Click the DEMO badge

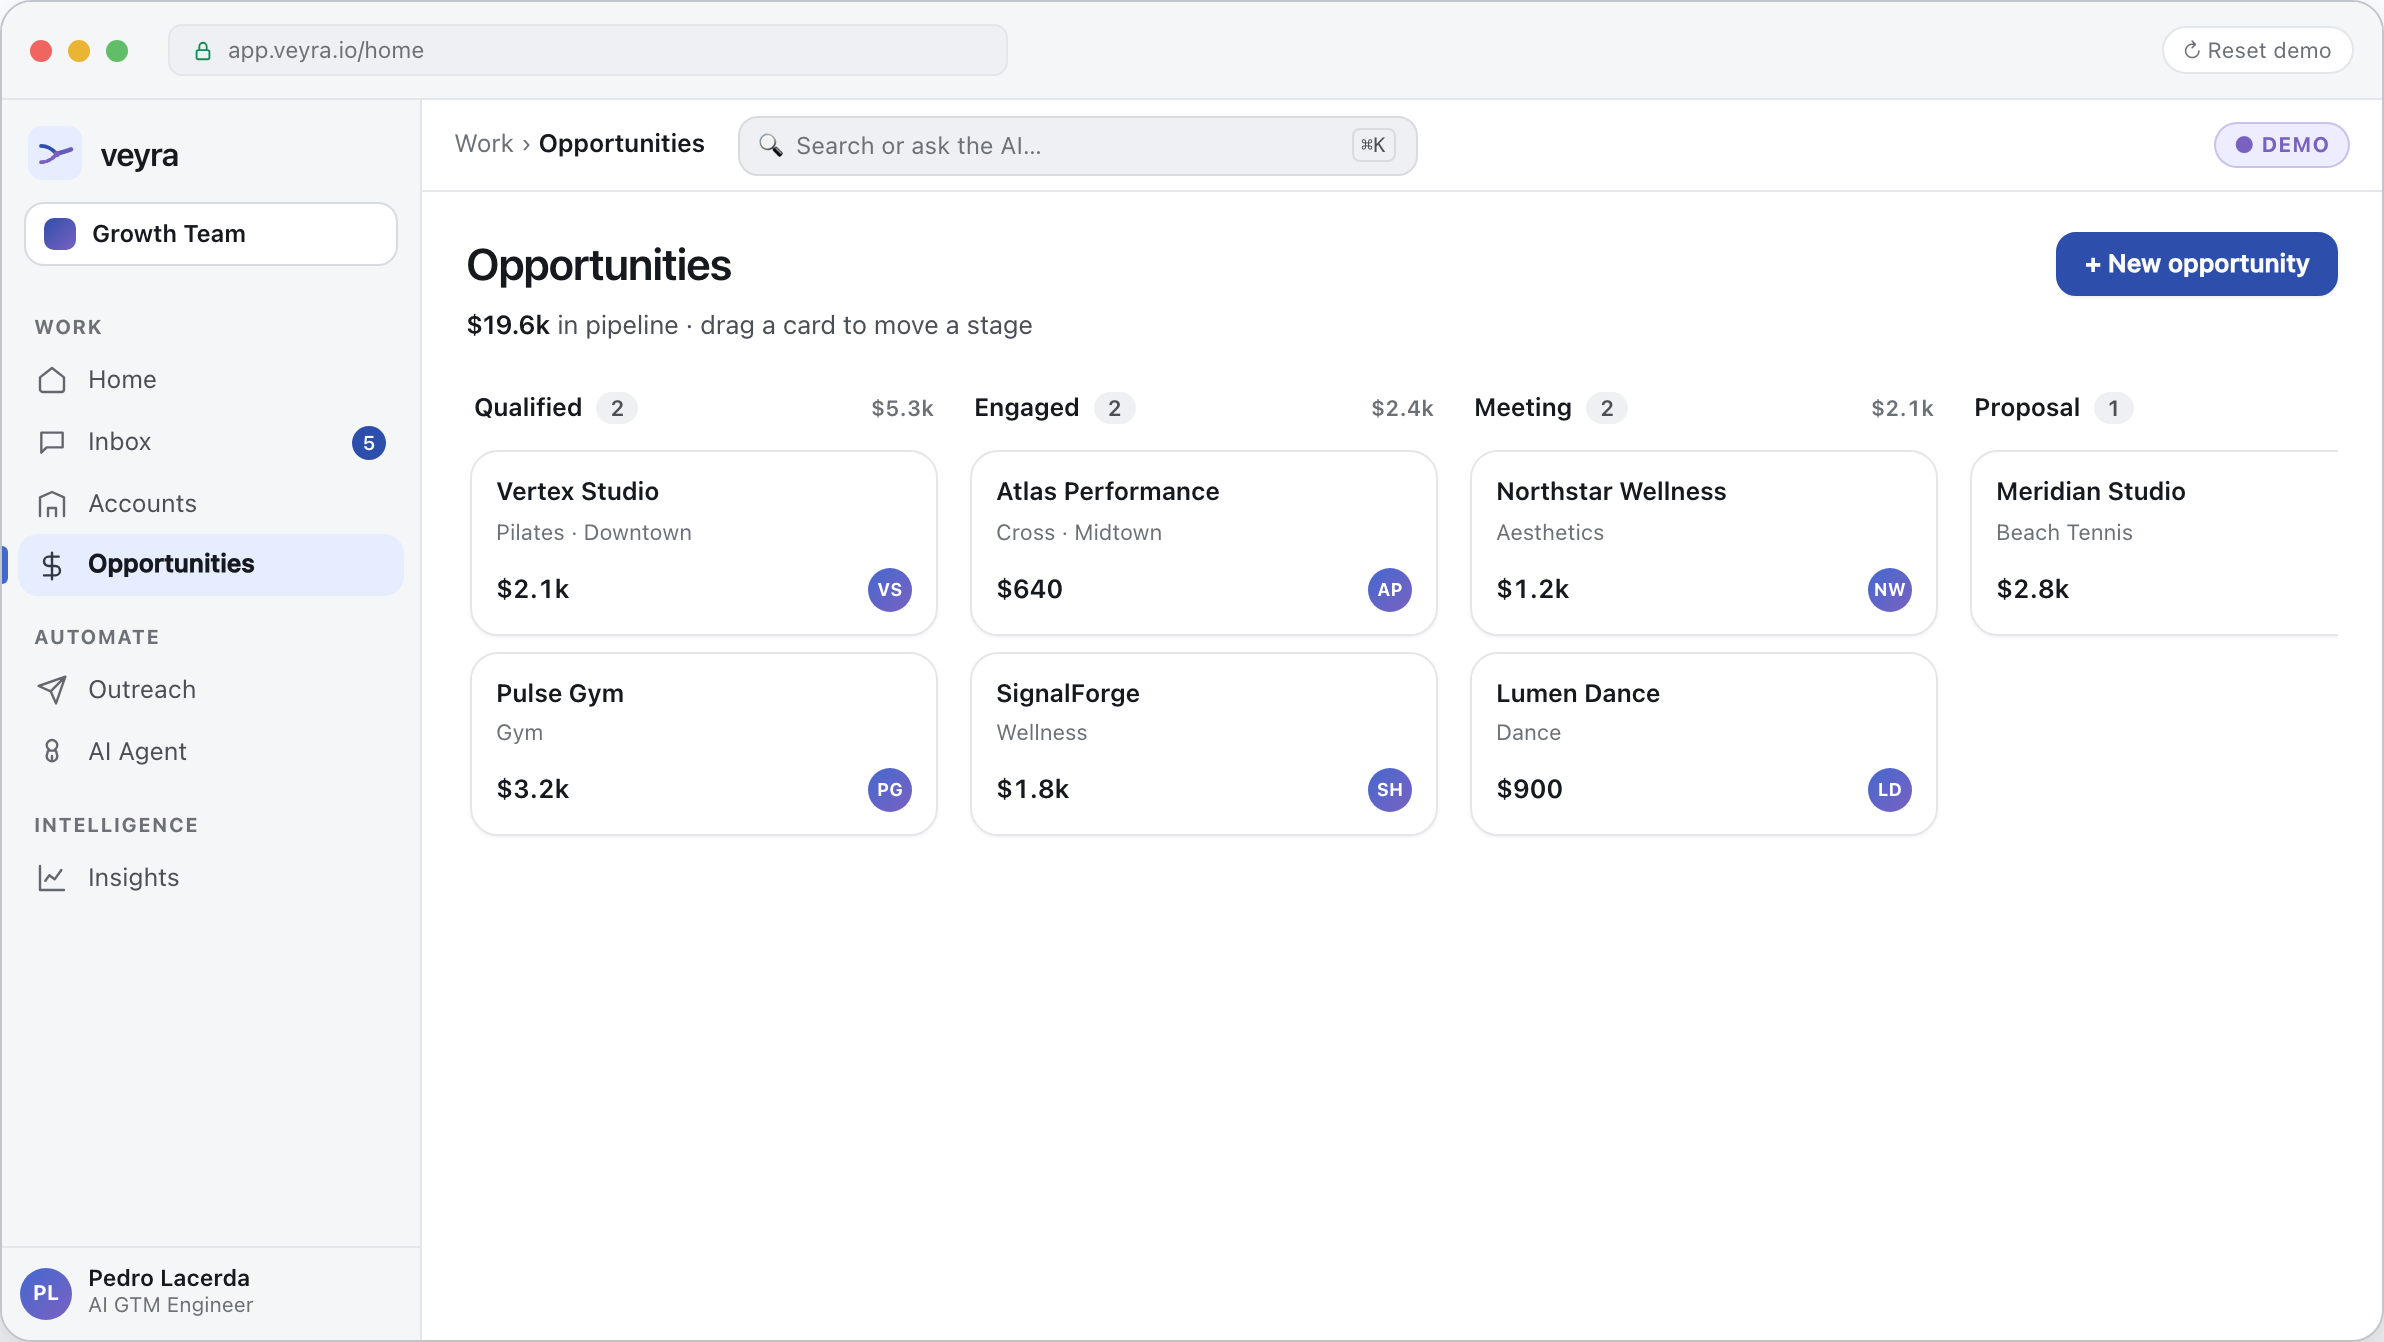tap(2281, 145)
